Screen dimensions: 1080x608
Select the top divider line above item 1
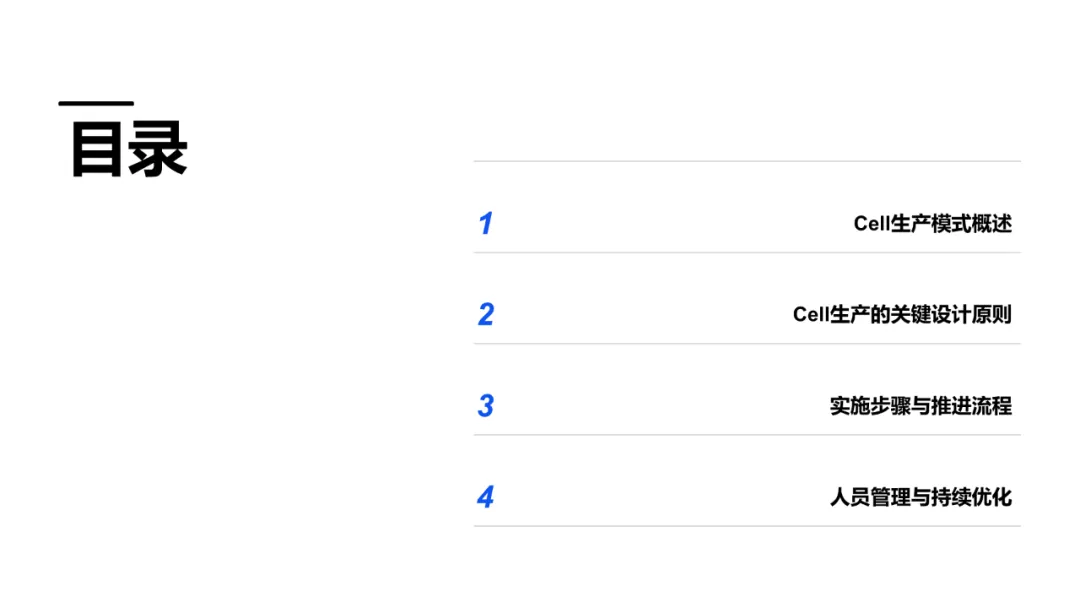[x=747, y=161]
